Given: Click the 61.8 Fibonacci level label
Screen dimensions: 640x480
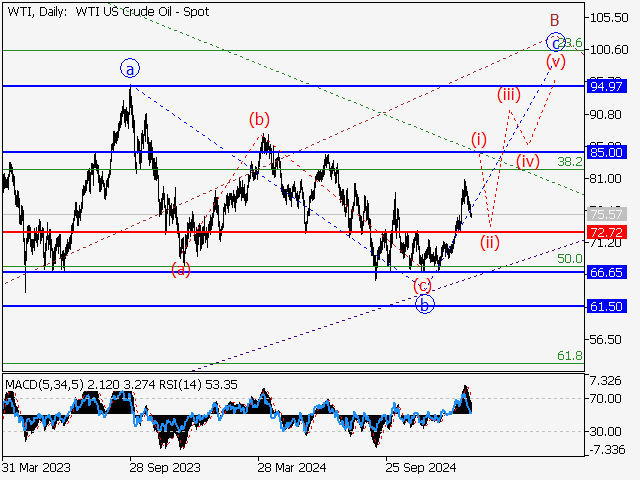Looking at the screenshot, I should point(569,355).
